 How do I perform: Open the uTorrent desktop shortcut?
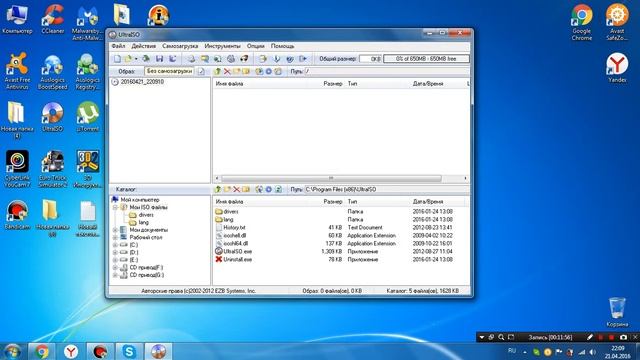87,117
